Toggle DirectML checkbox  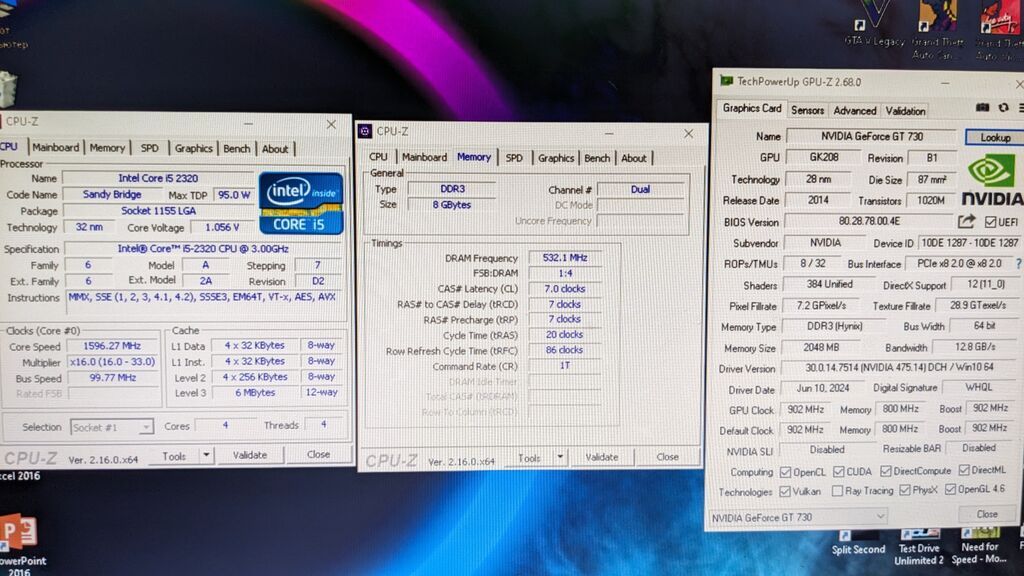pyautogui.click(x=964, y=470)
